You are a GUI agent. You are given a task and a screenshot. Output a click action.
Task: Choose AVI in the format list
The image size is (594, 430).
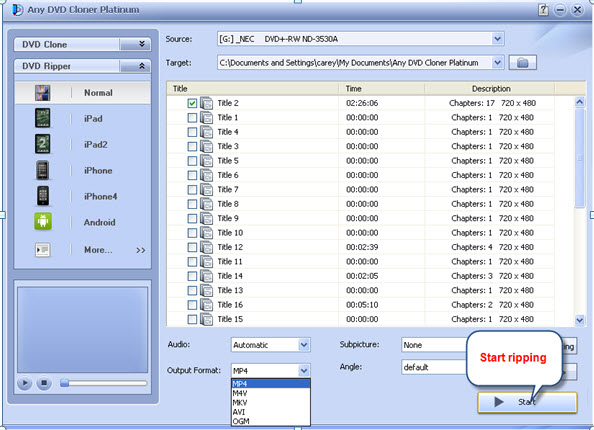[271, 412]
